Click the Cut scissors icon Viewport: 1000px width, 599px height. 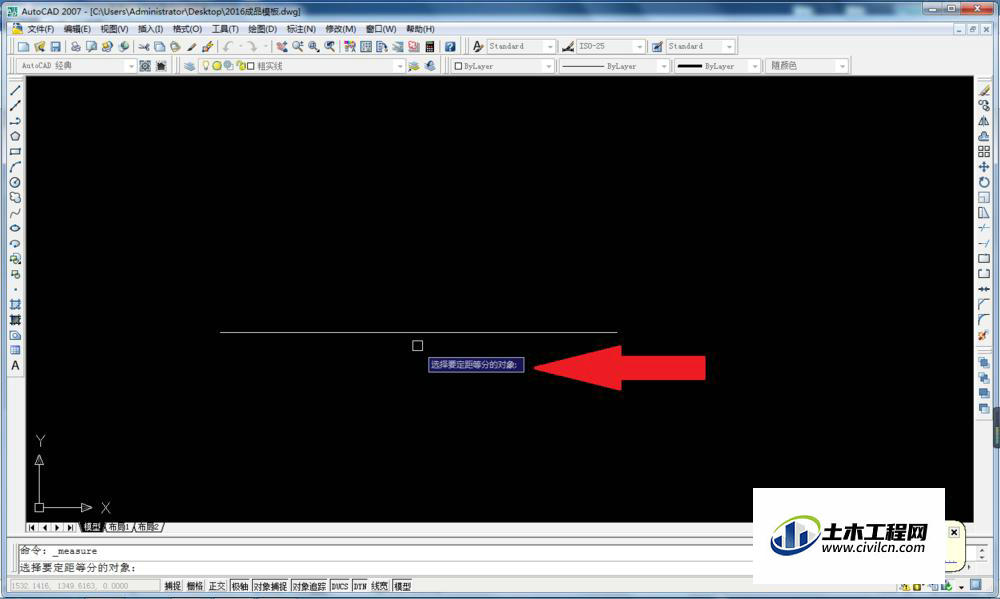pyautogui.click(x=143, y=47)
